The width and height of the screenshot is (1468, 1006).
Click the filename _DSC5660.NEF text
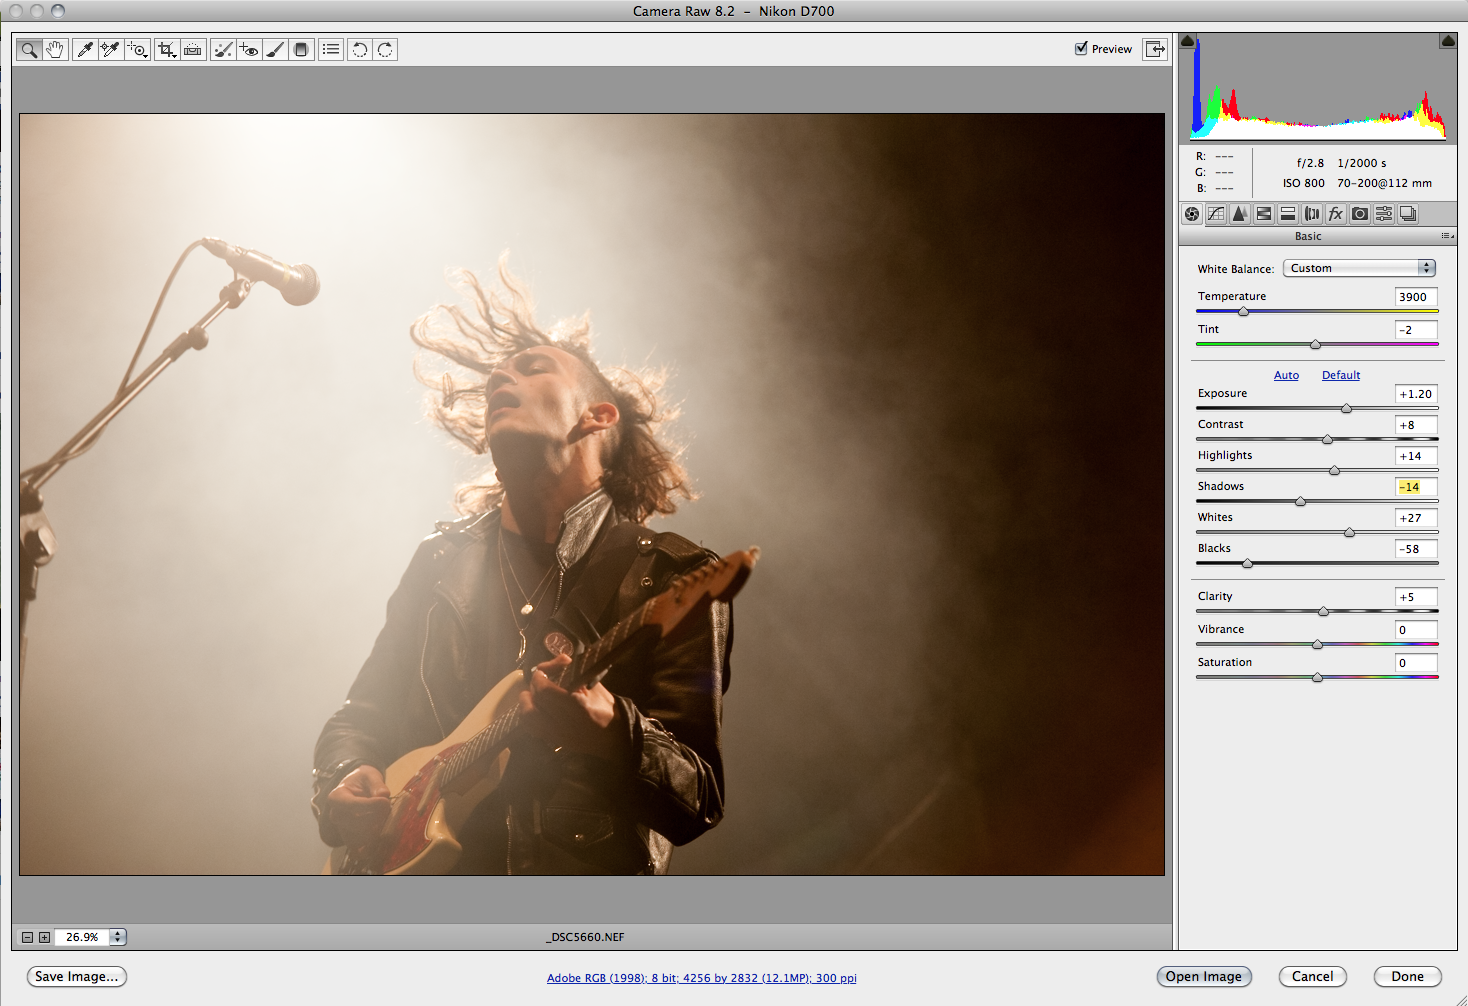pyautogui.click(x=585, y=937)
